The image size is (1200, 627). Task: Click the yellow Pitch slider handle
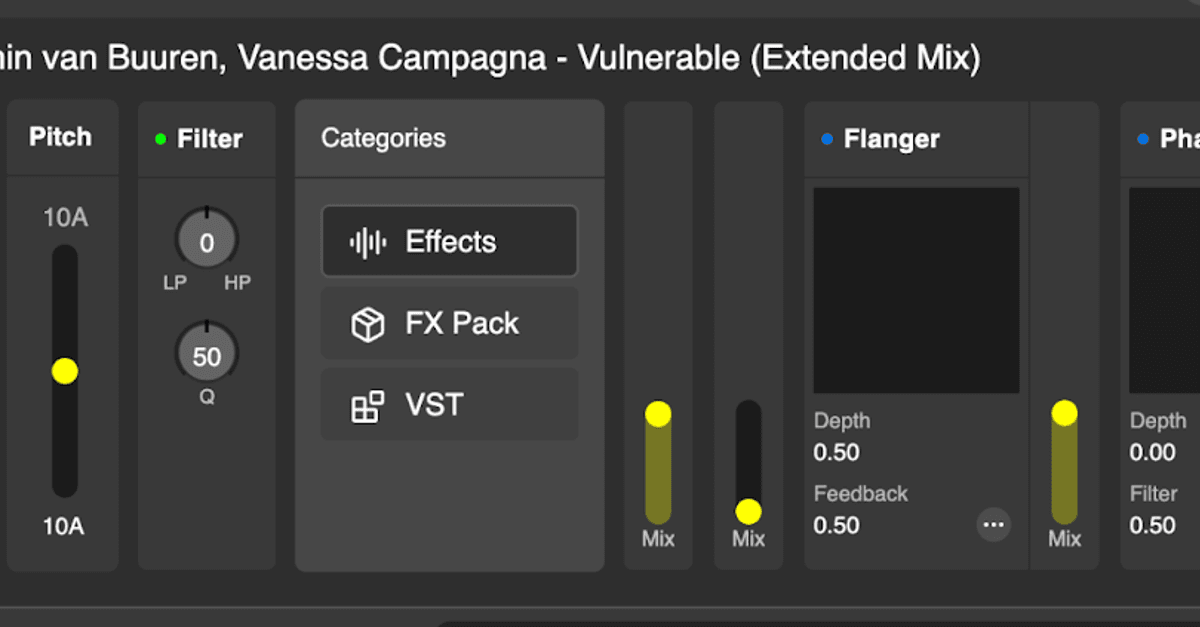(64, 371)
